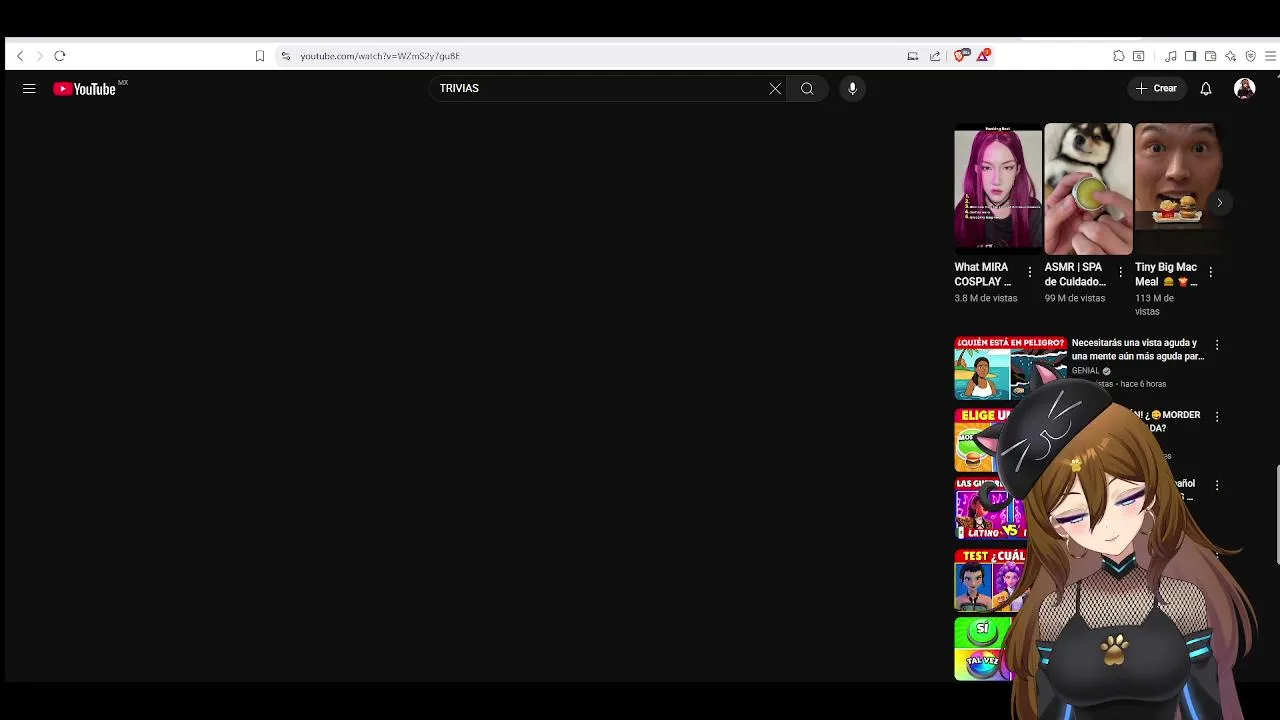Click the youtube.com address bar URL

[380, 56]
